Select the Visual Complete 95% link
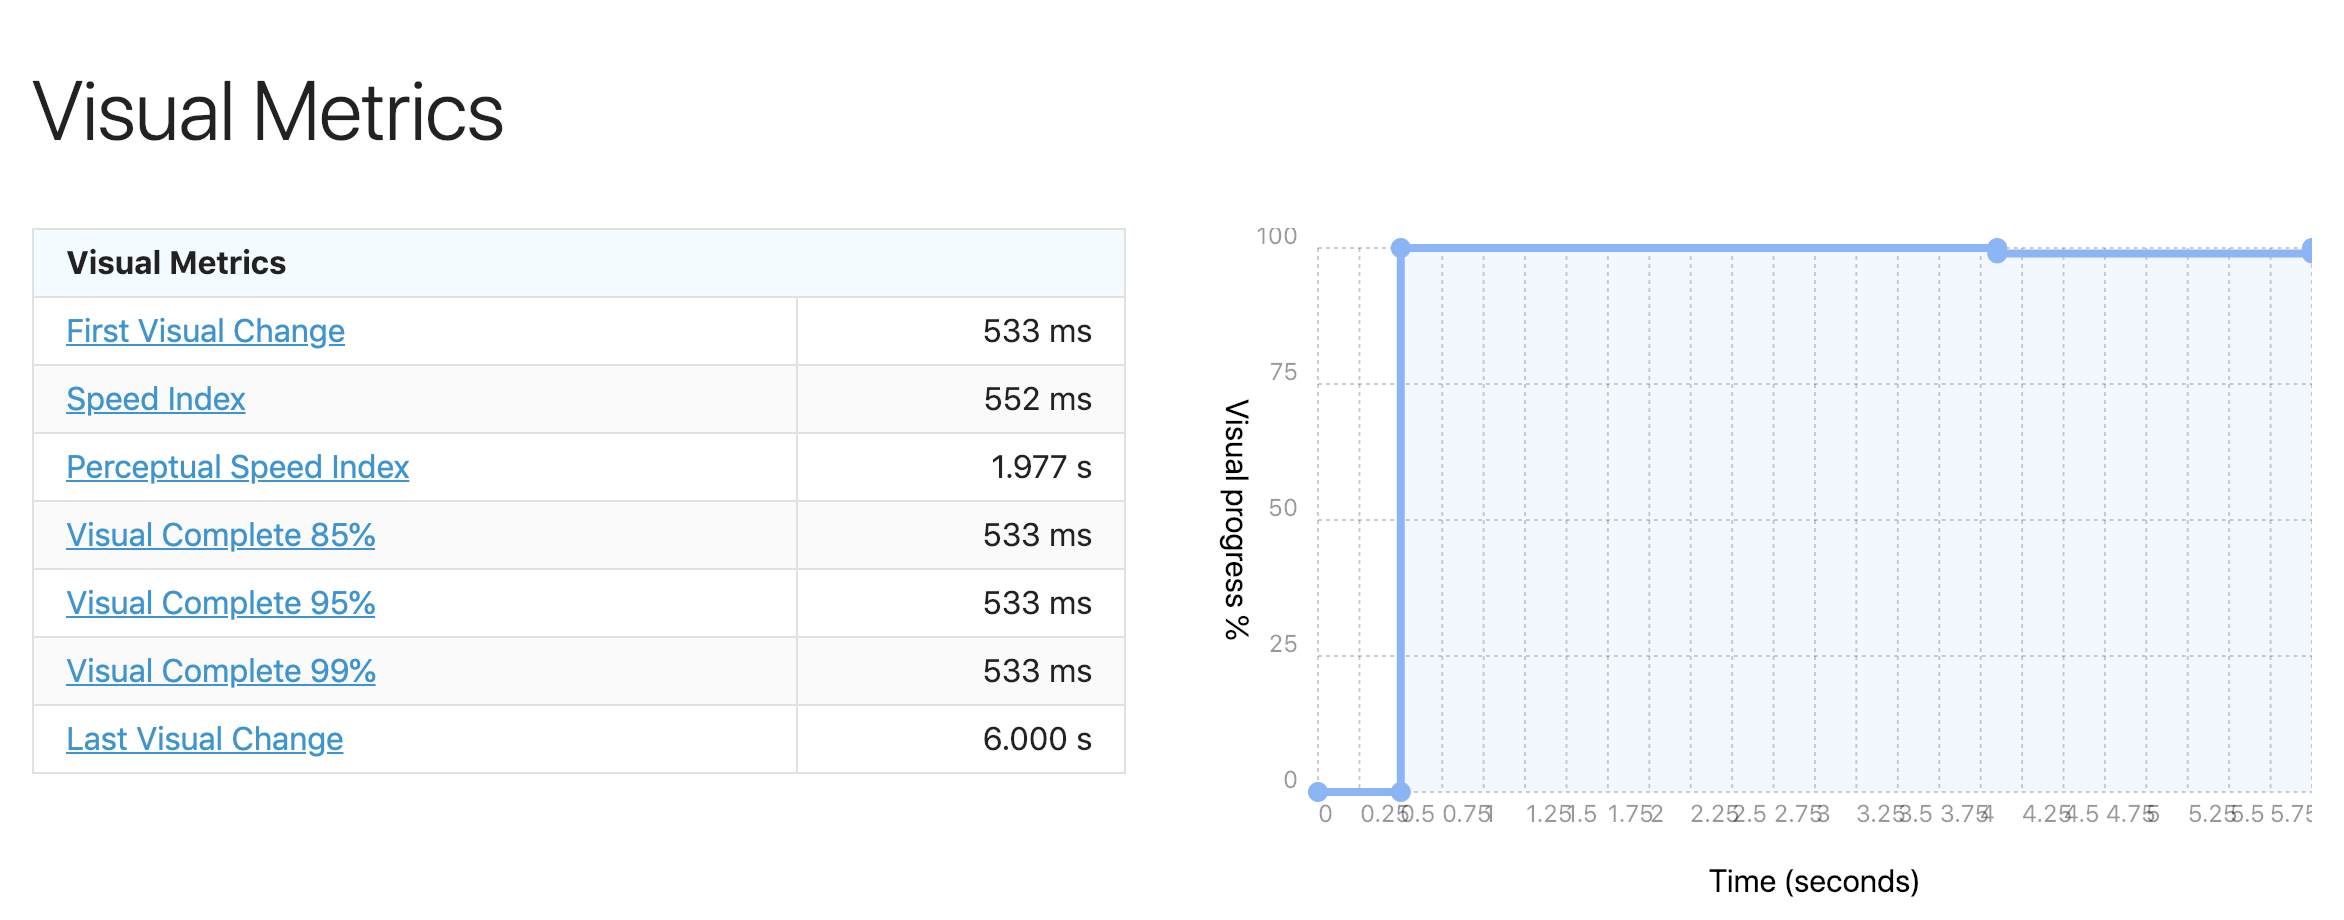 tap(220, 603)
